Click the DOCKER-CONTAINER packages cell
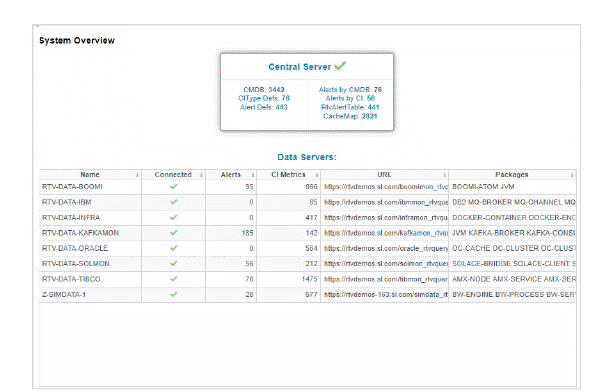The image size is (615, 391). point(513,217)
